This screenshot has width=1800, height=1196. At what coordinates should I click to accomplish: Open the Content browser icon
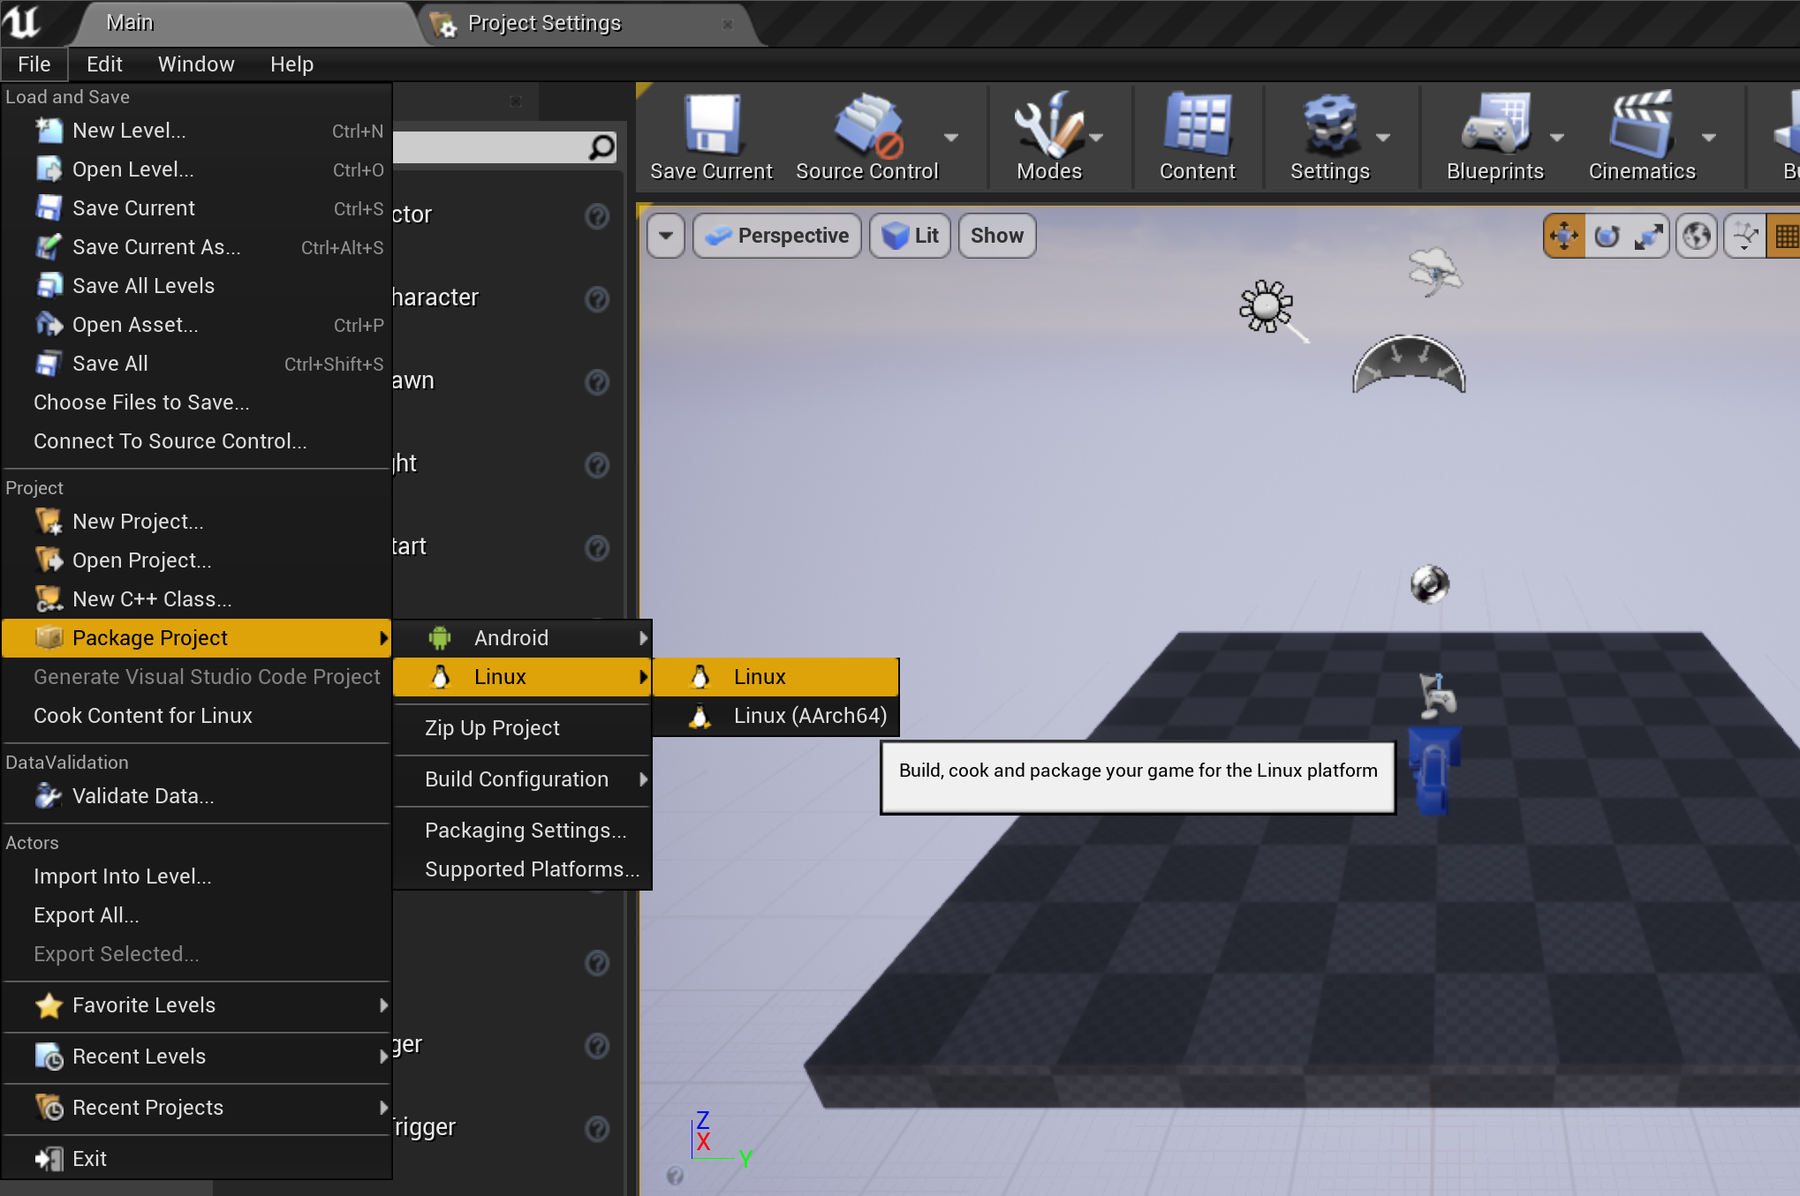1197,125
